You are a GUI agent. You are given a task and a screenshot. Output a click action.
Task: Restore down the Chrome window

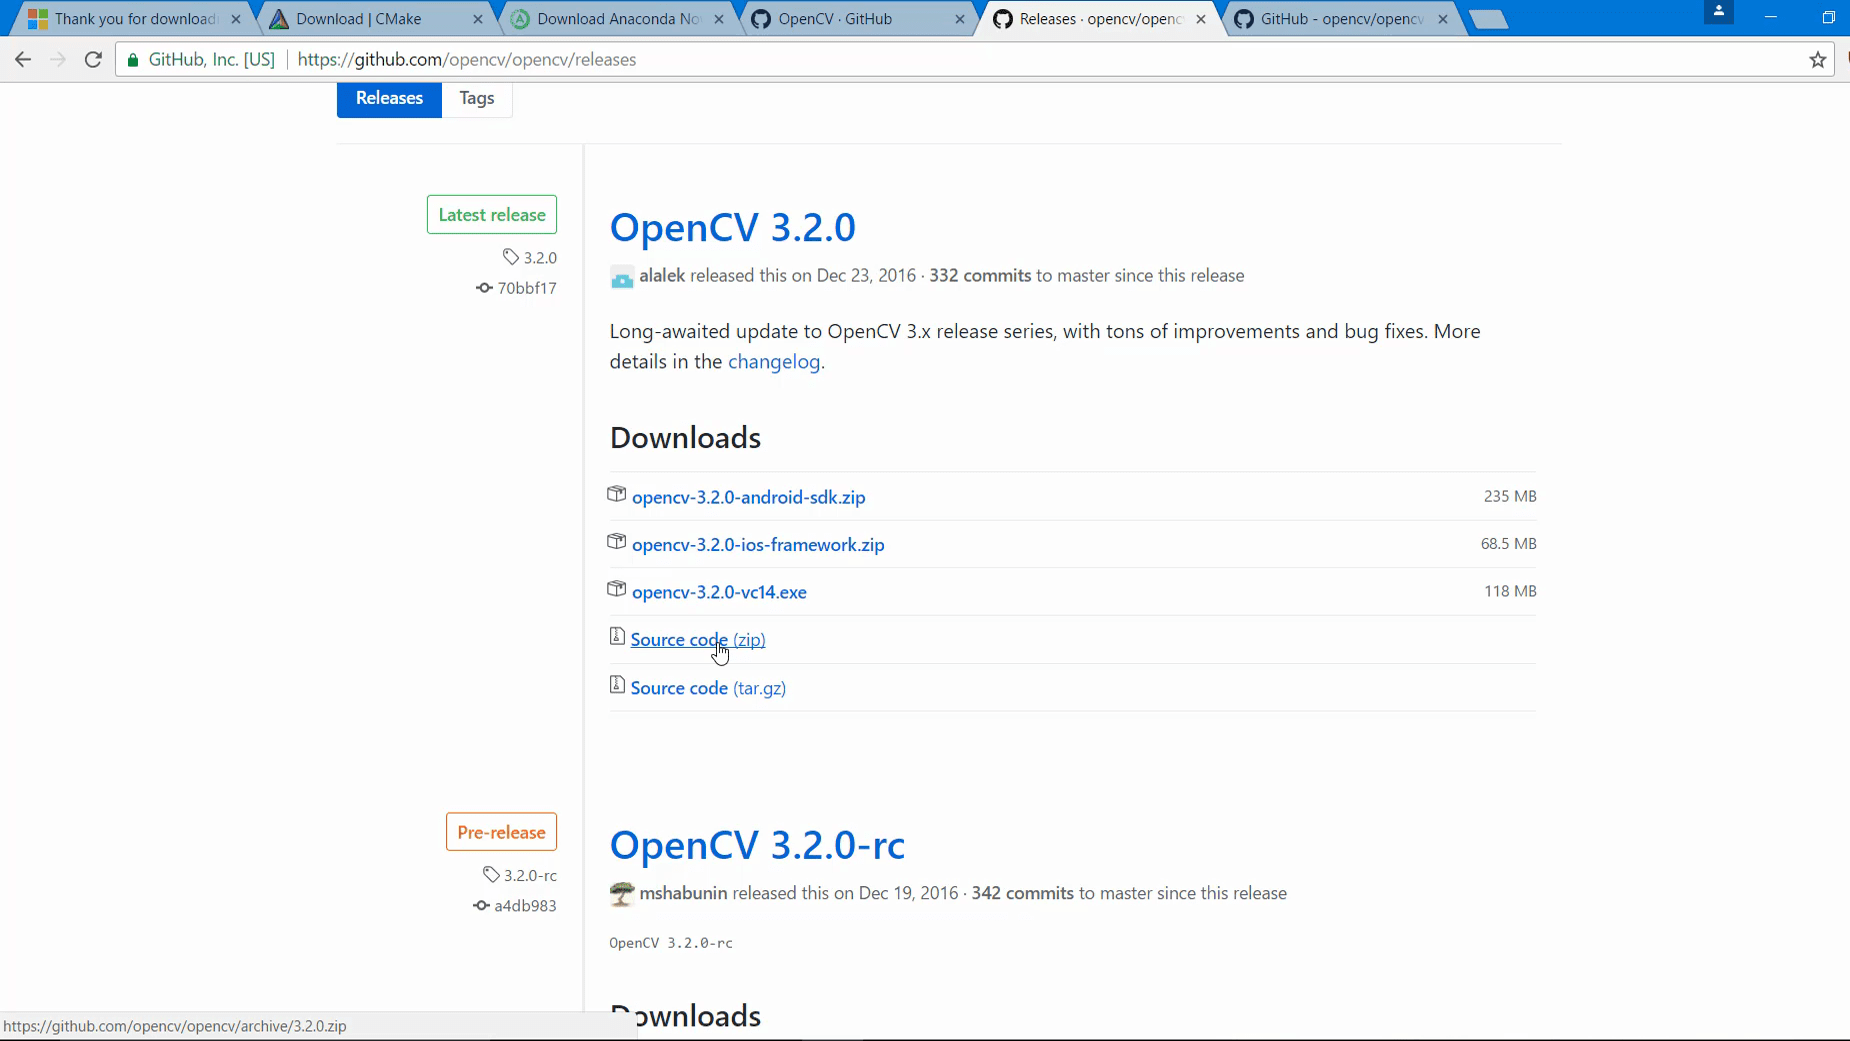point(1828,17)
